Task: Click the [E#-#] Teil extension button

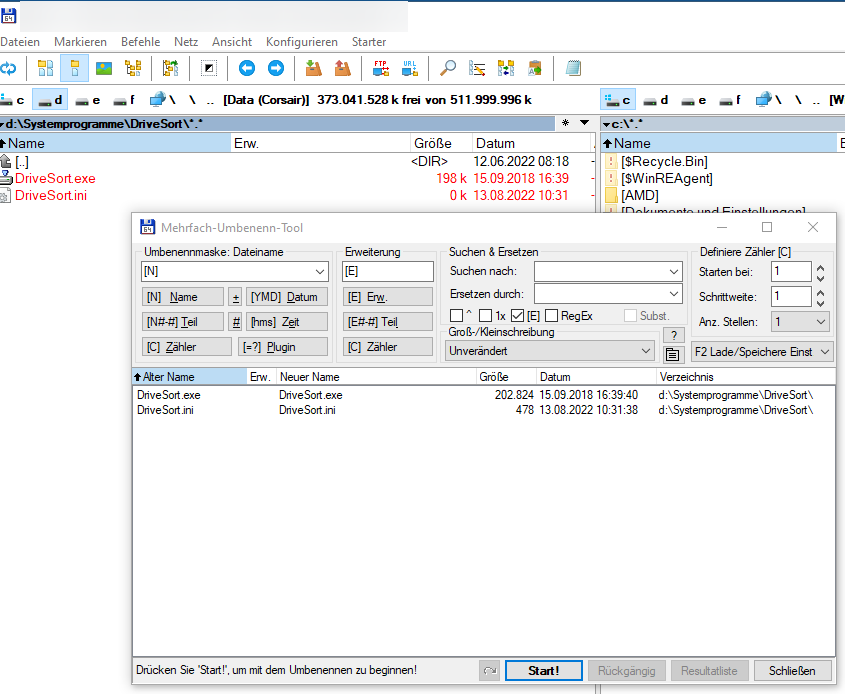Action: (x=387, y=322)
